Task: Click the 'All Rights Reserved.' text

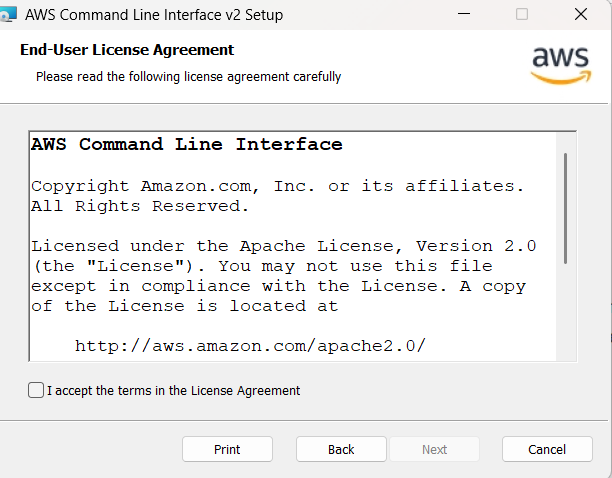Action: pos(140,206)
